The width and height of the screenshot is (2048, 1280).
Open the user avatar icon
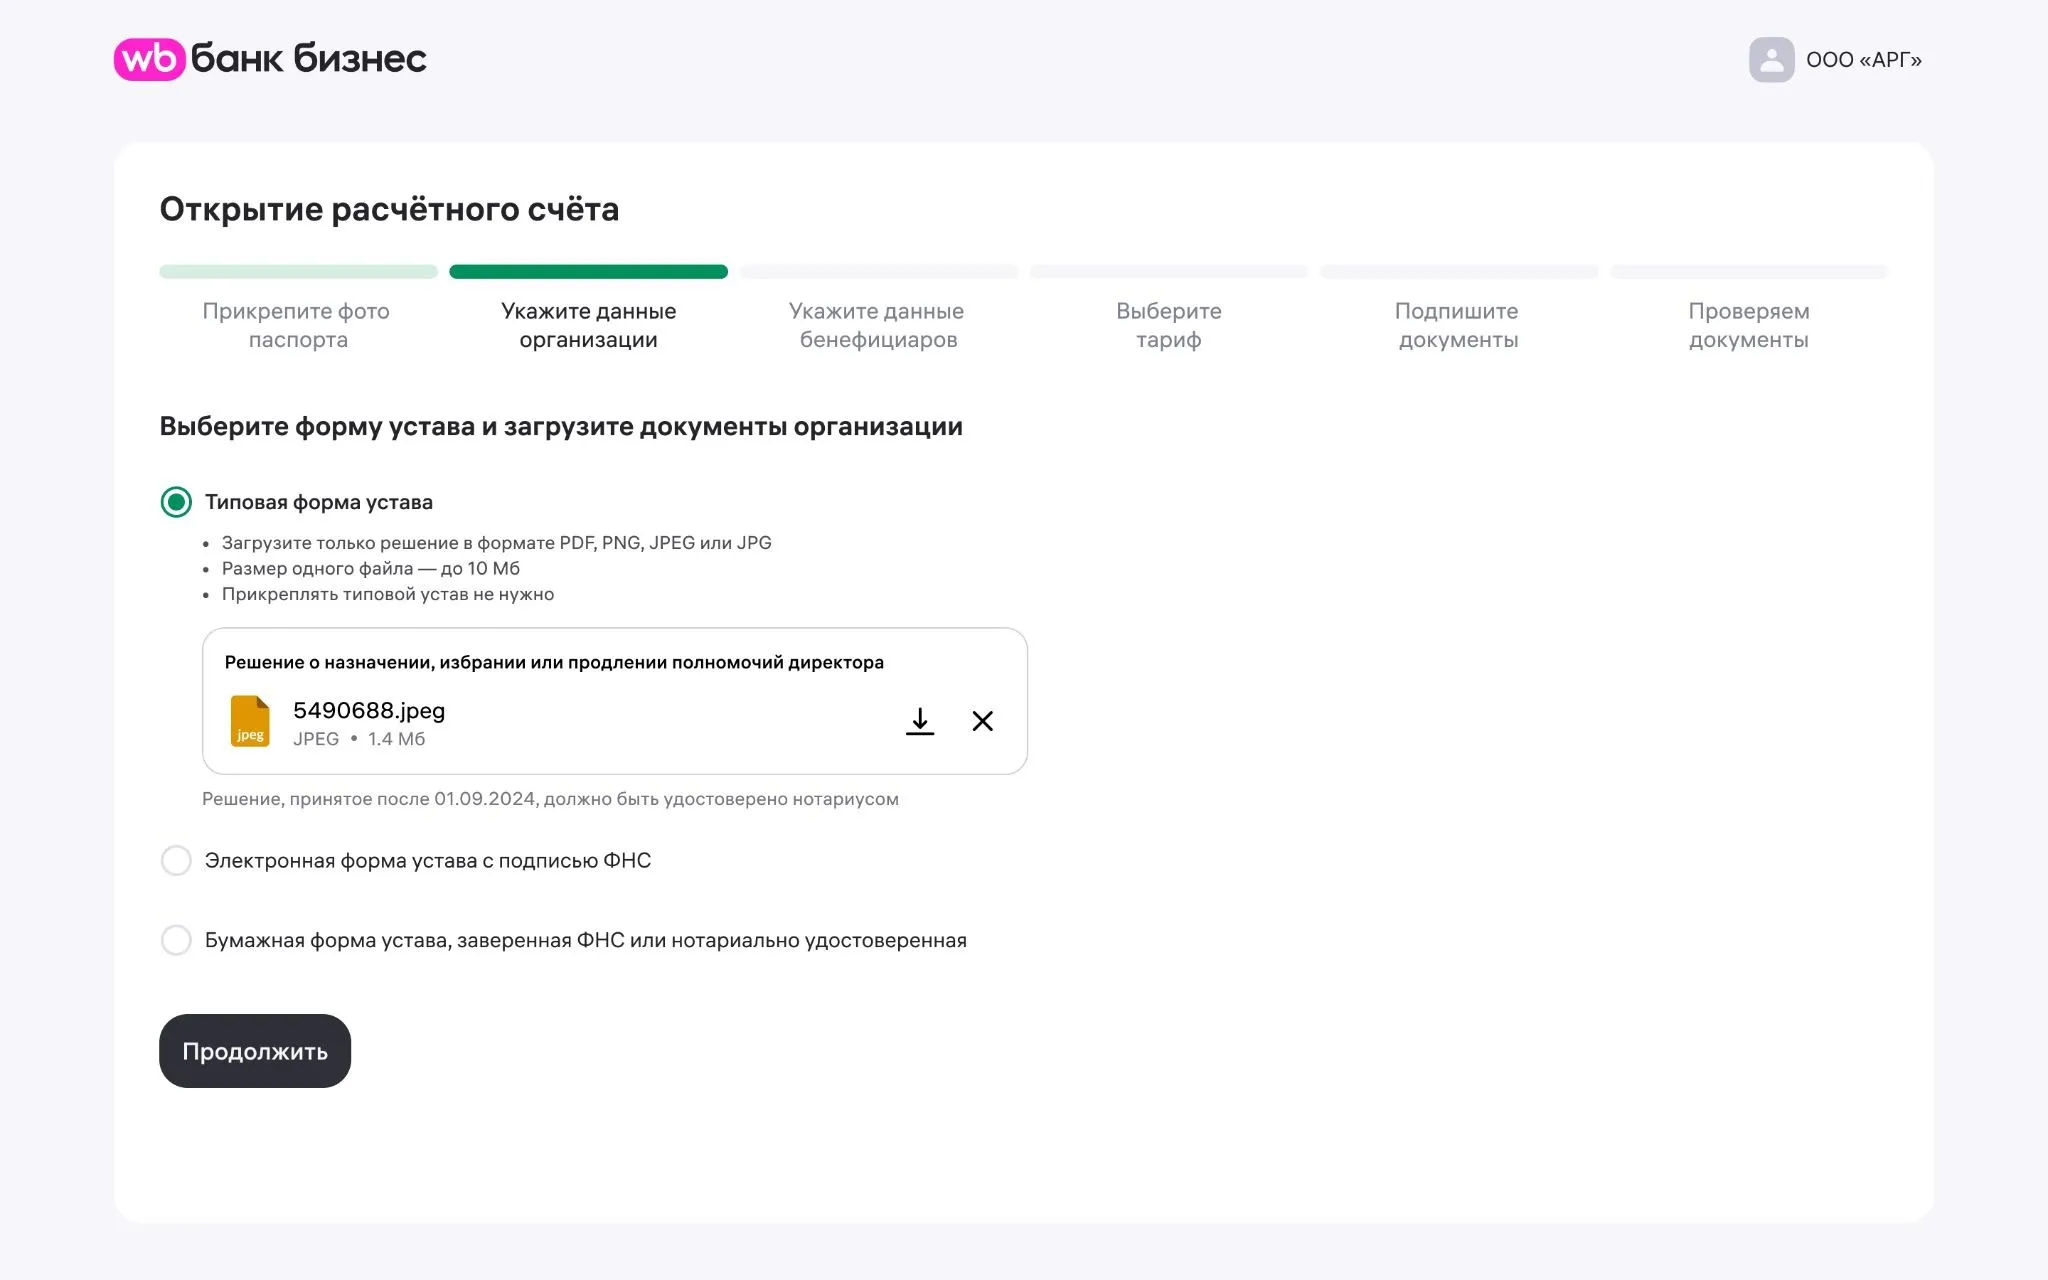tap(1771, 60)
